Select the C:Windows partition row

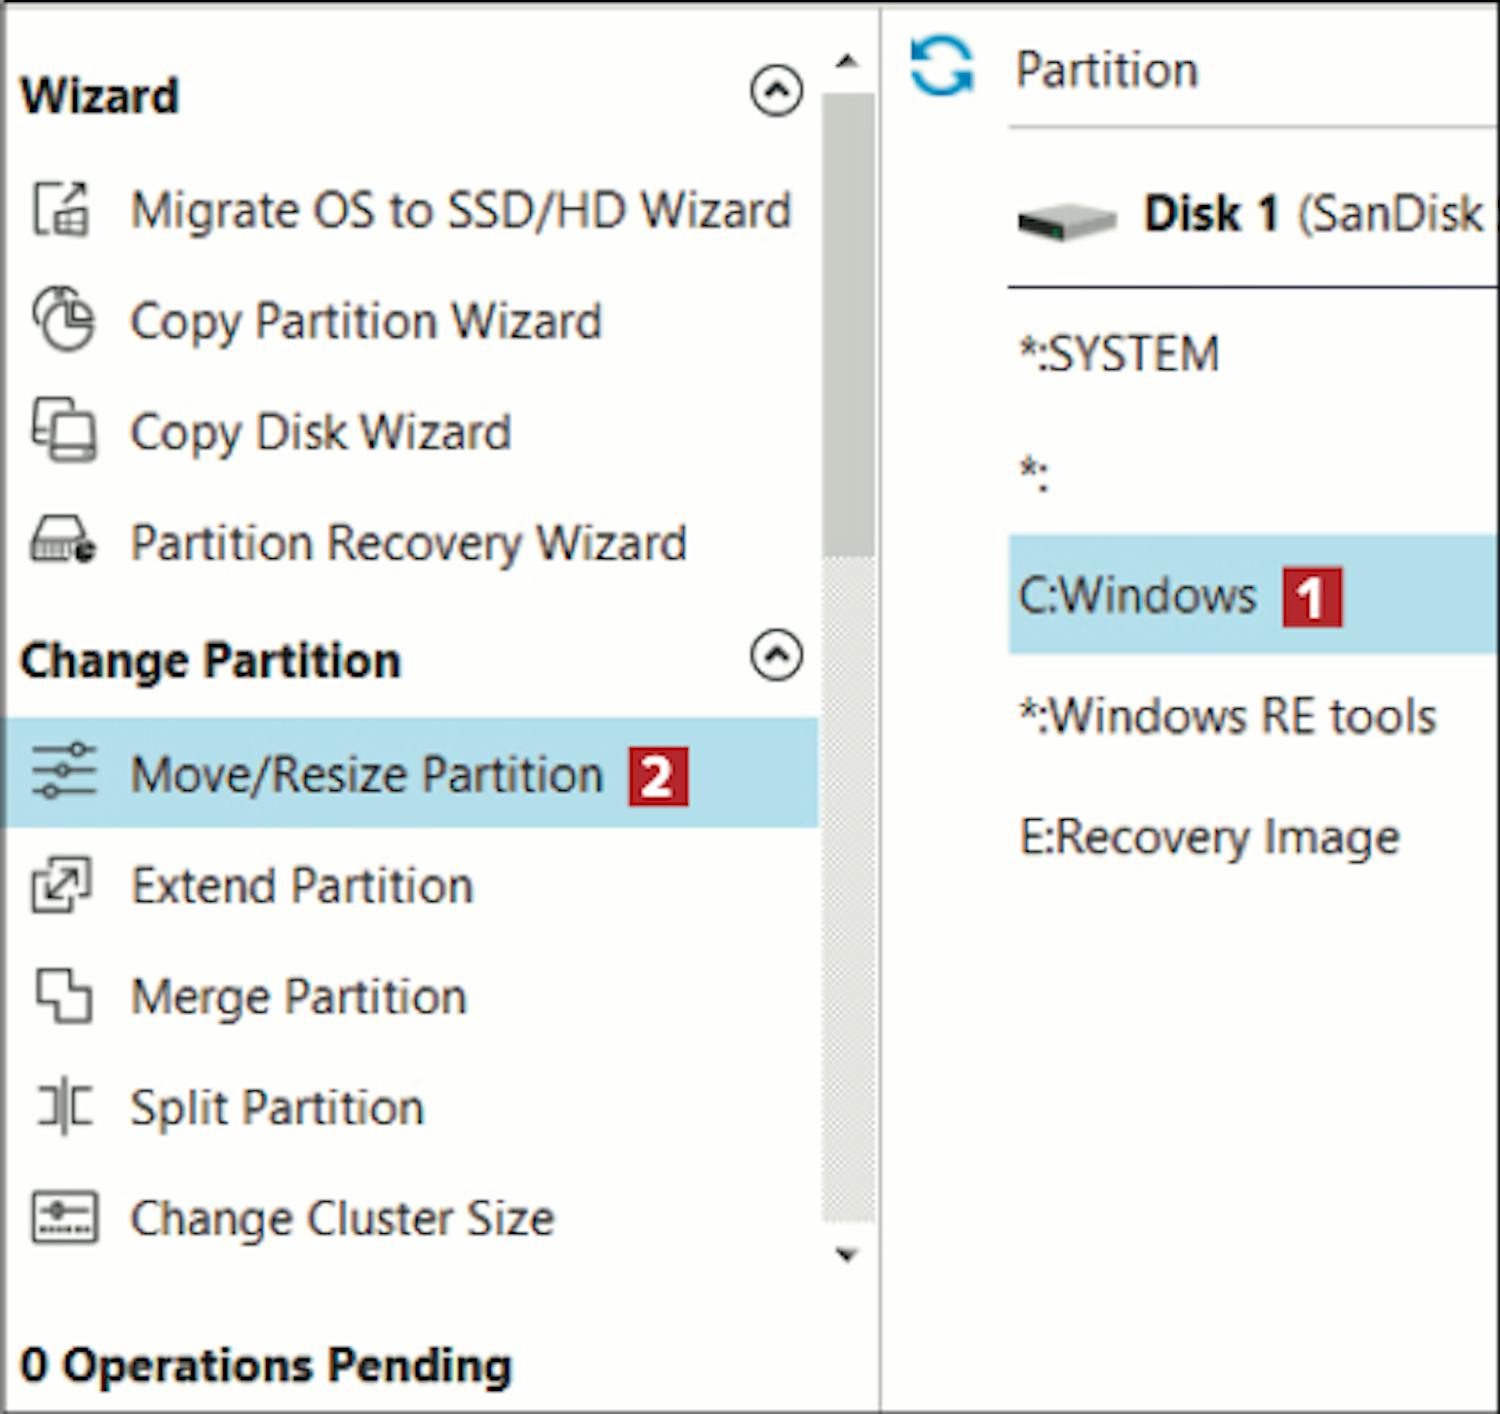[x=1137, y=596]
